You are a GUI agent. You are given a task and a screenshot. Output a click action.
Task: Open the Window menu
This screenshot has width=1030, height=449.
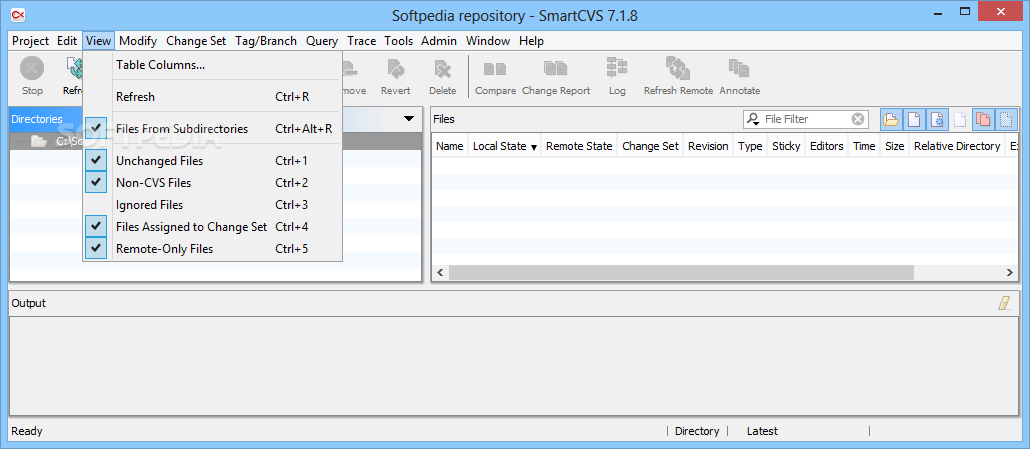[488, 41]
